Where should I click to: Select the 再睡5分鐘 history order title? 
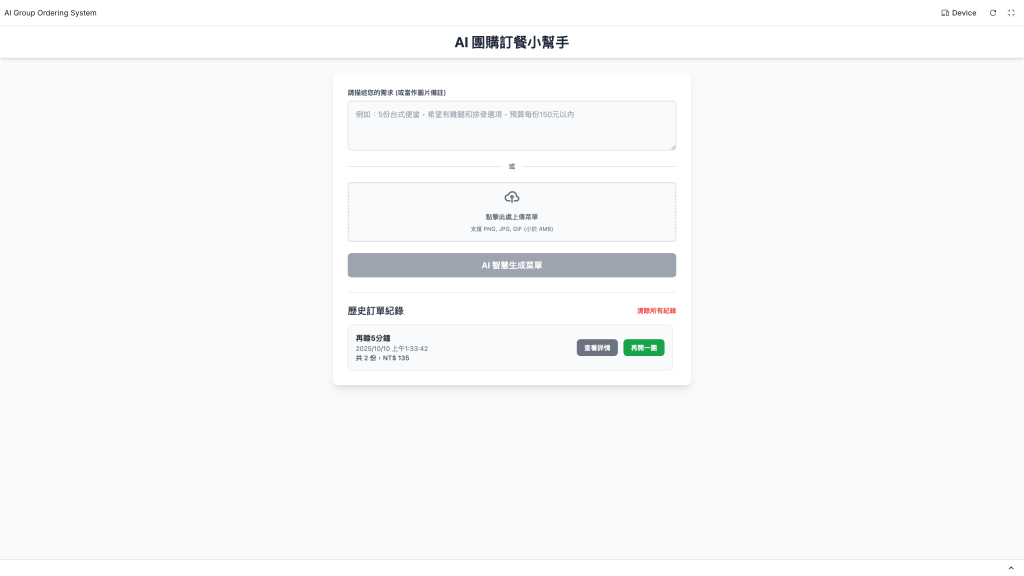click(373, 338)
